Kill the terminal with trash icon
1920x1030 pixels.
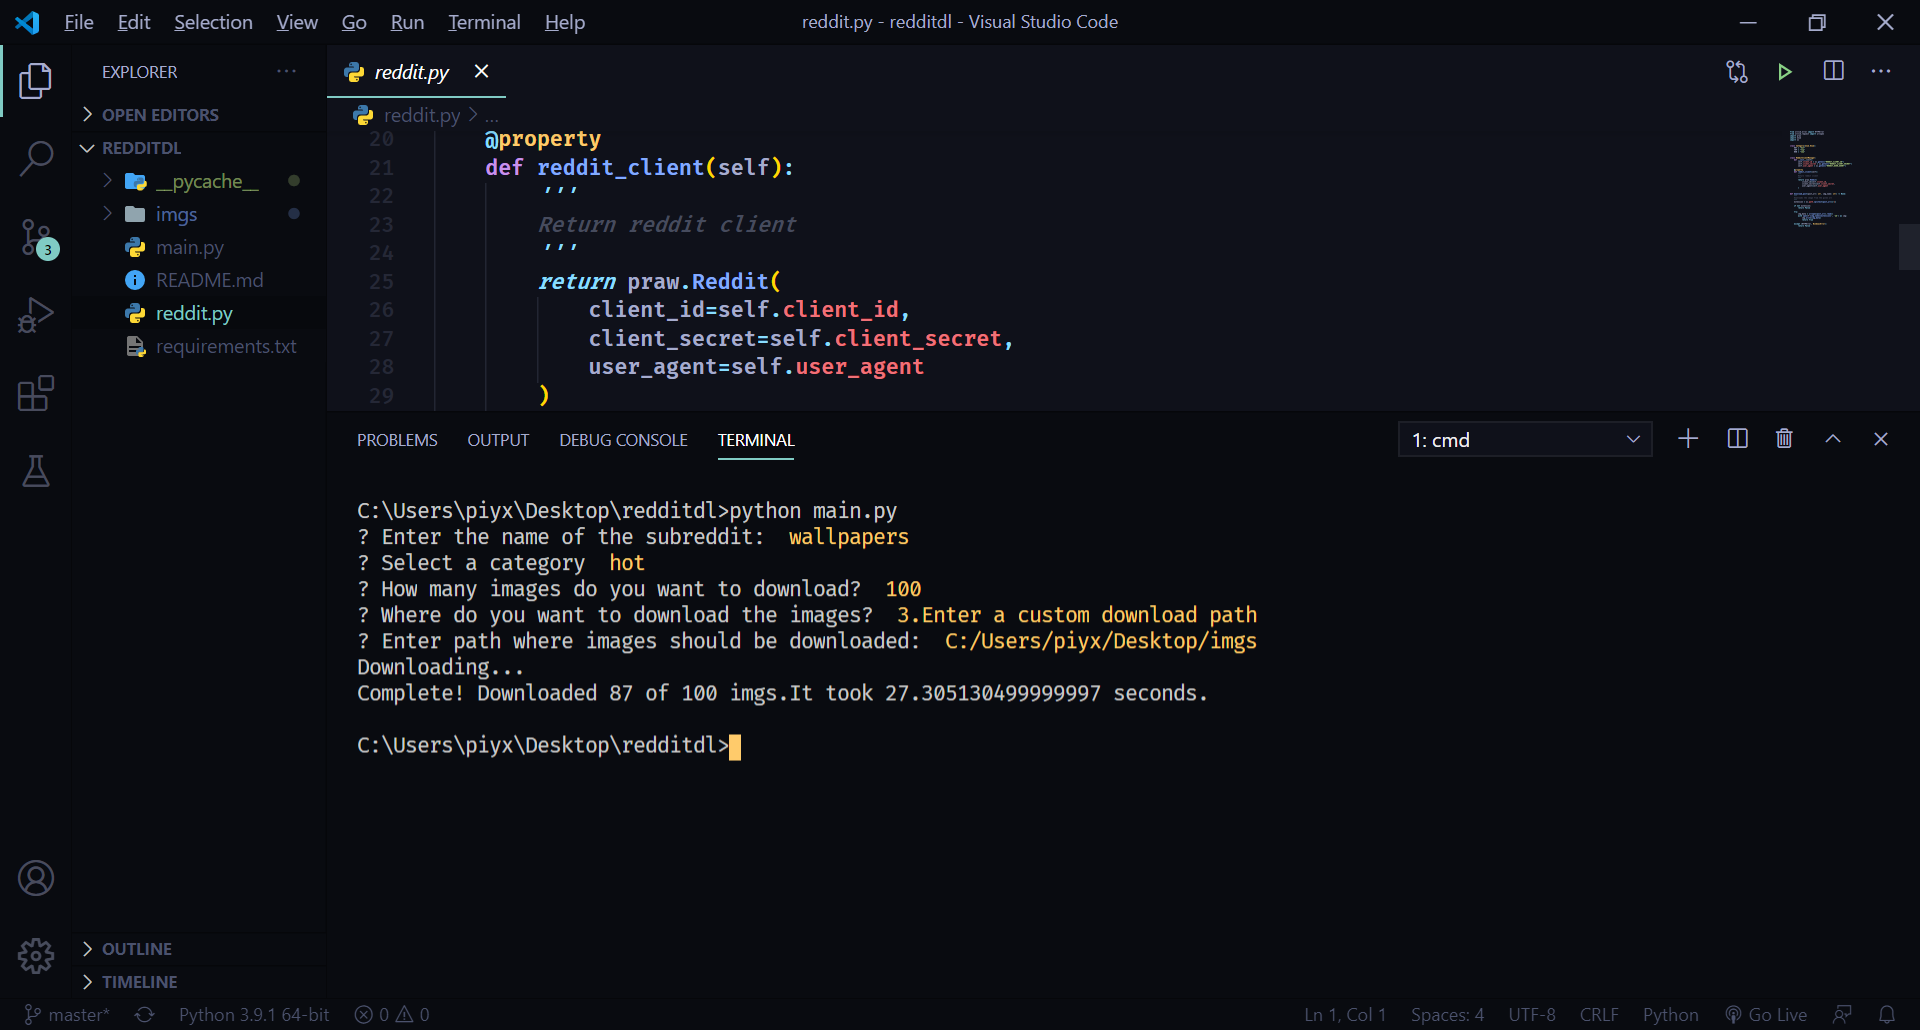[x=1784, y=439]
